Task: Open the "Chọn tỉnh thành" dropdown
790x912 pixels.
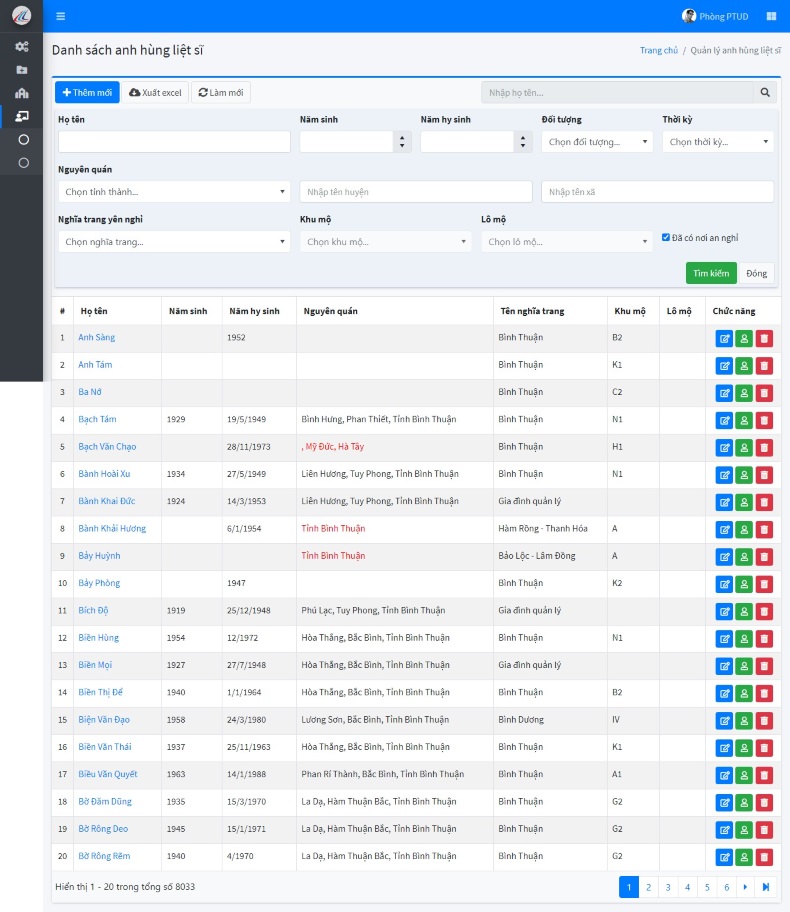Action: point(174,191)
